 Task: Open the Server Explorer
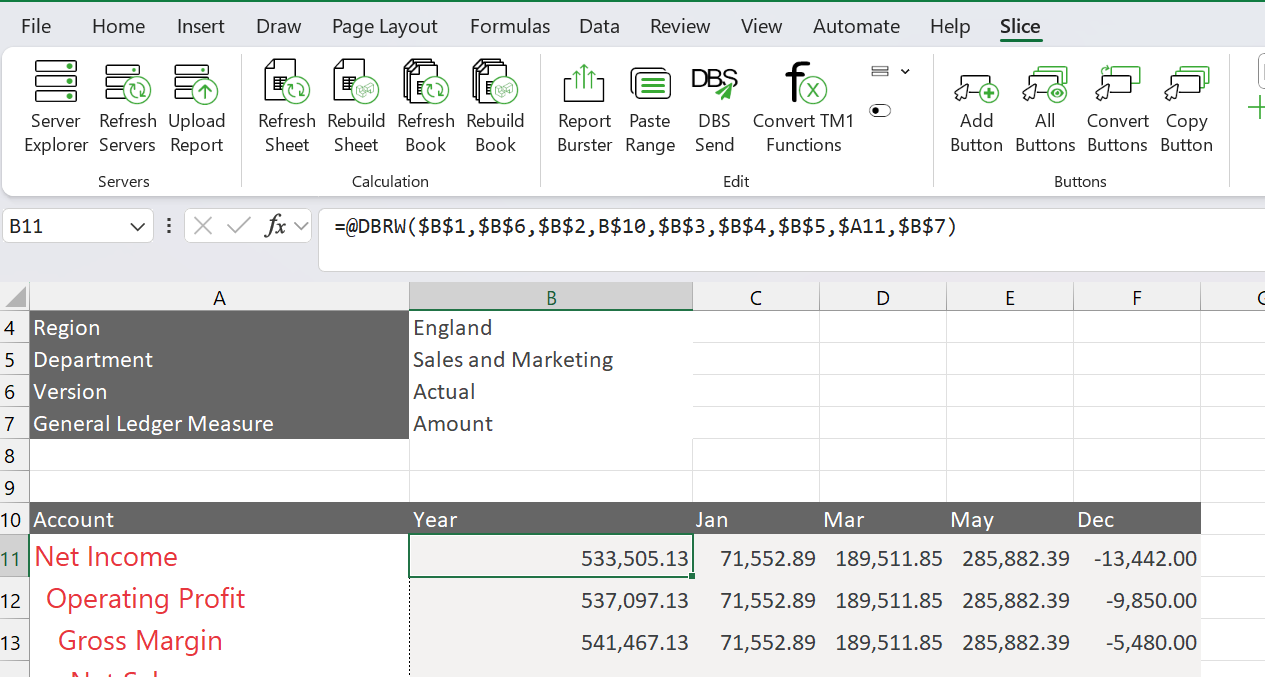click(56, 107)
